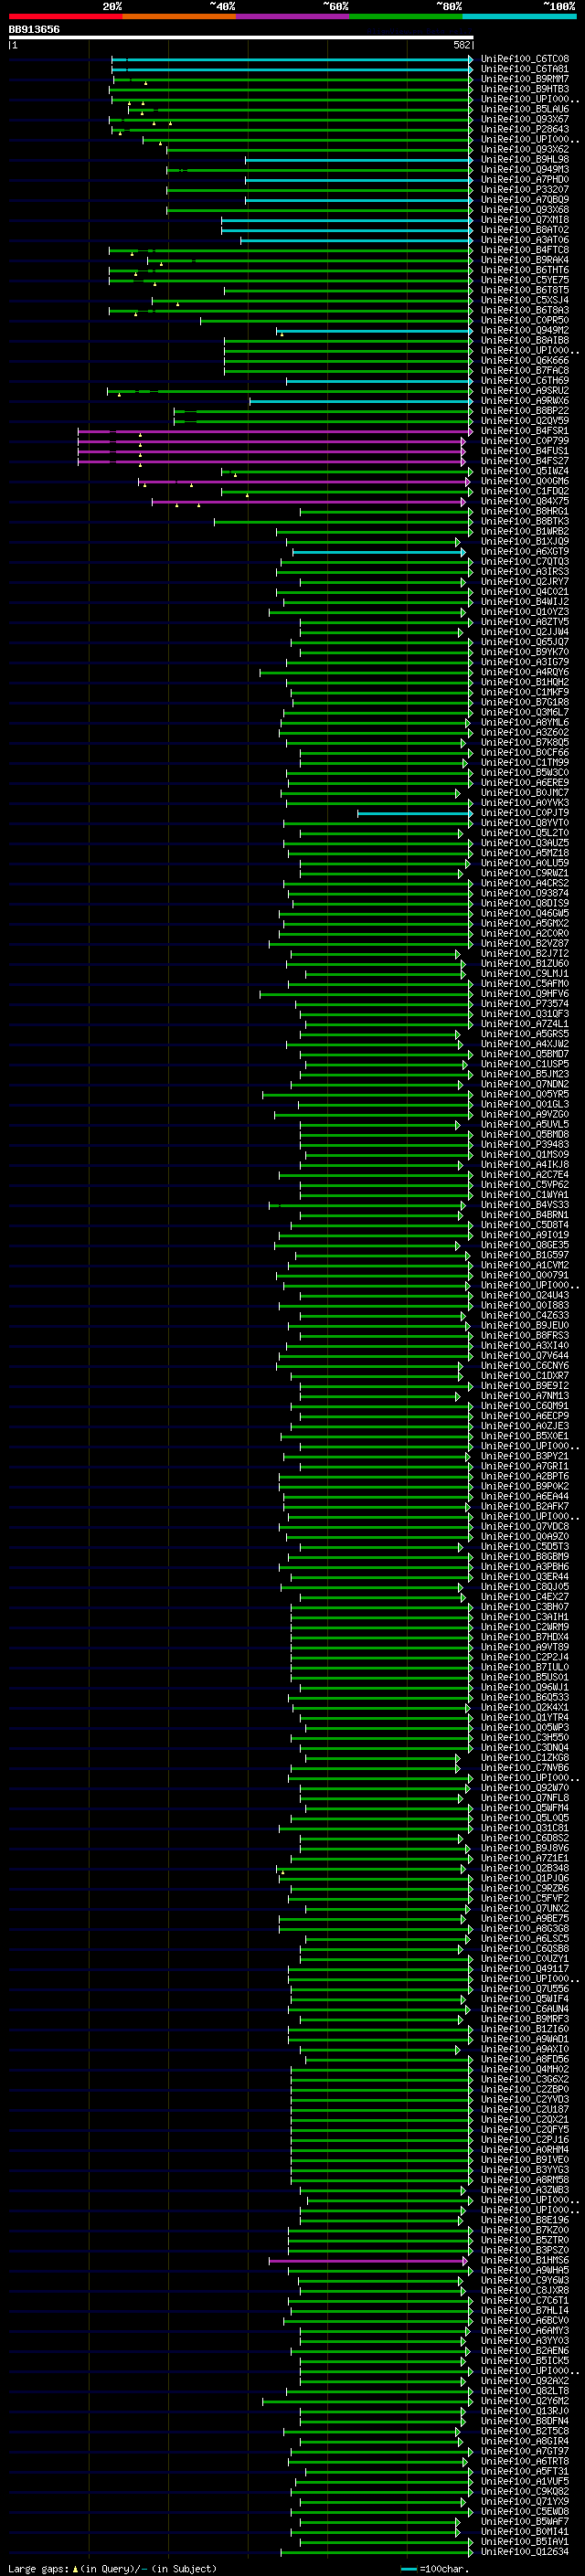Select label UniRef100_A9RWX6
The width and height of the screenshot is (585, 2576).
click(x=525, y=401)
